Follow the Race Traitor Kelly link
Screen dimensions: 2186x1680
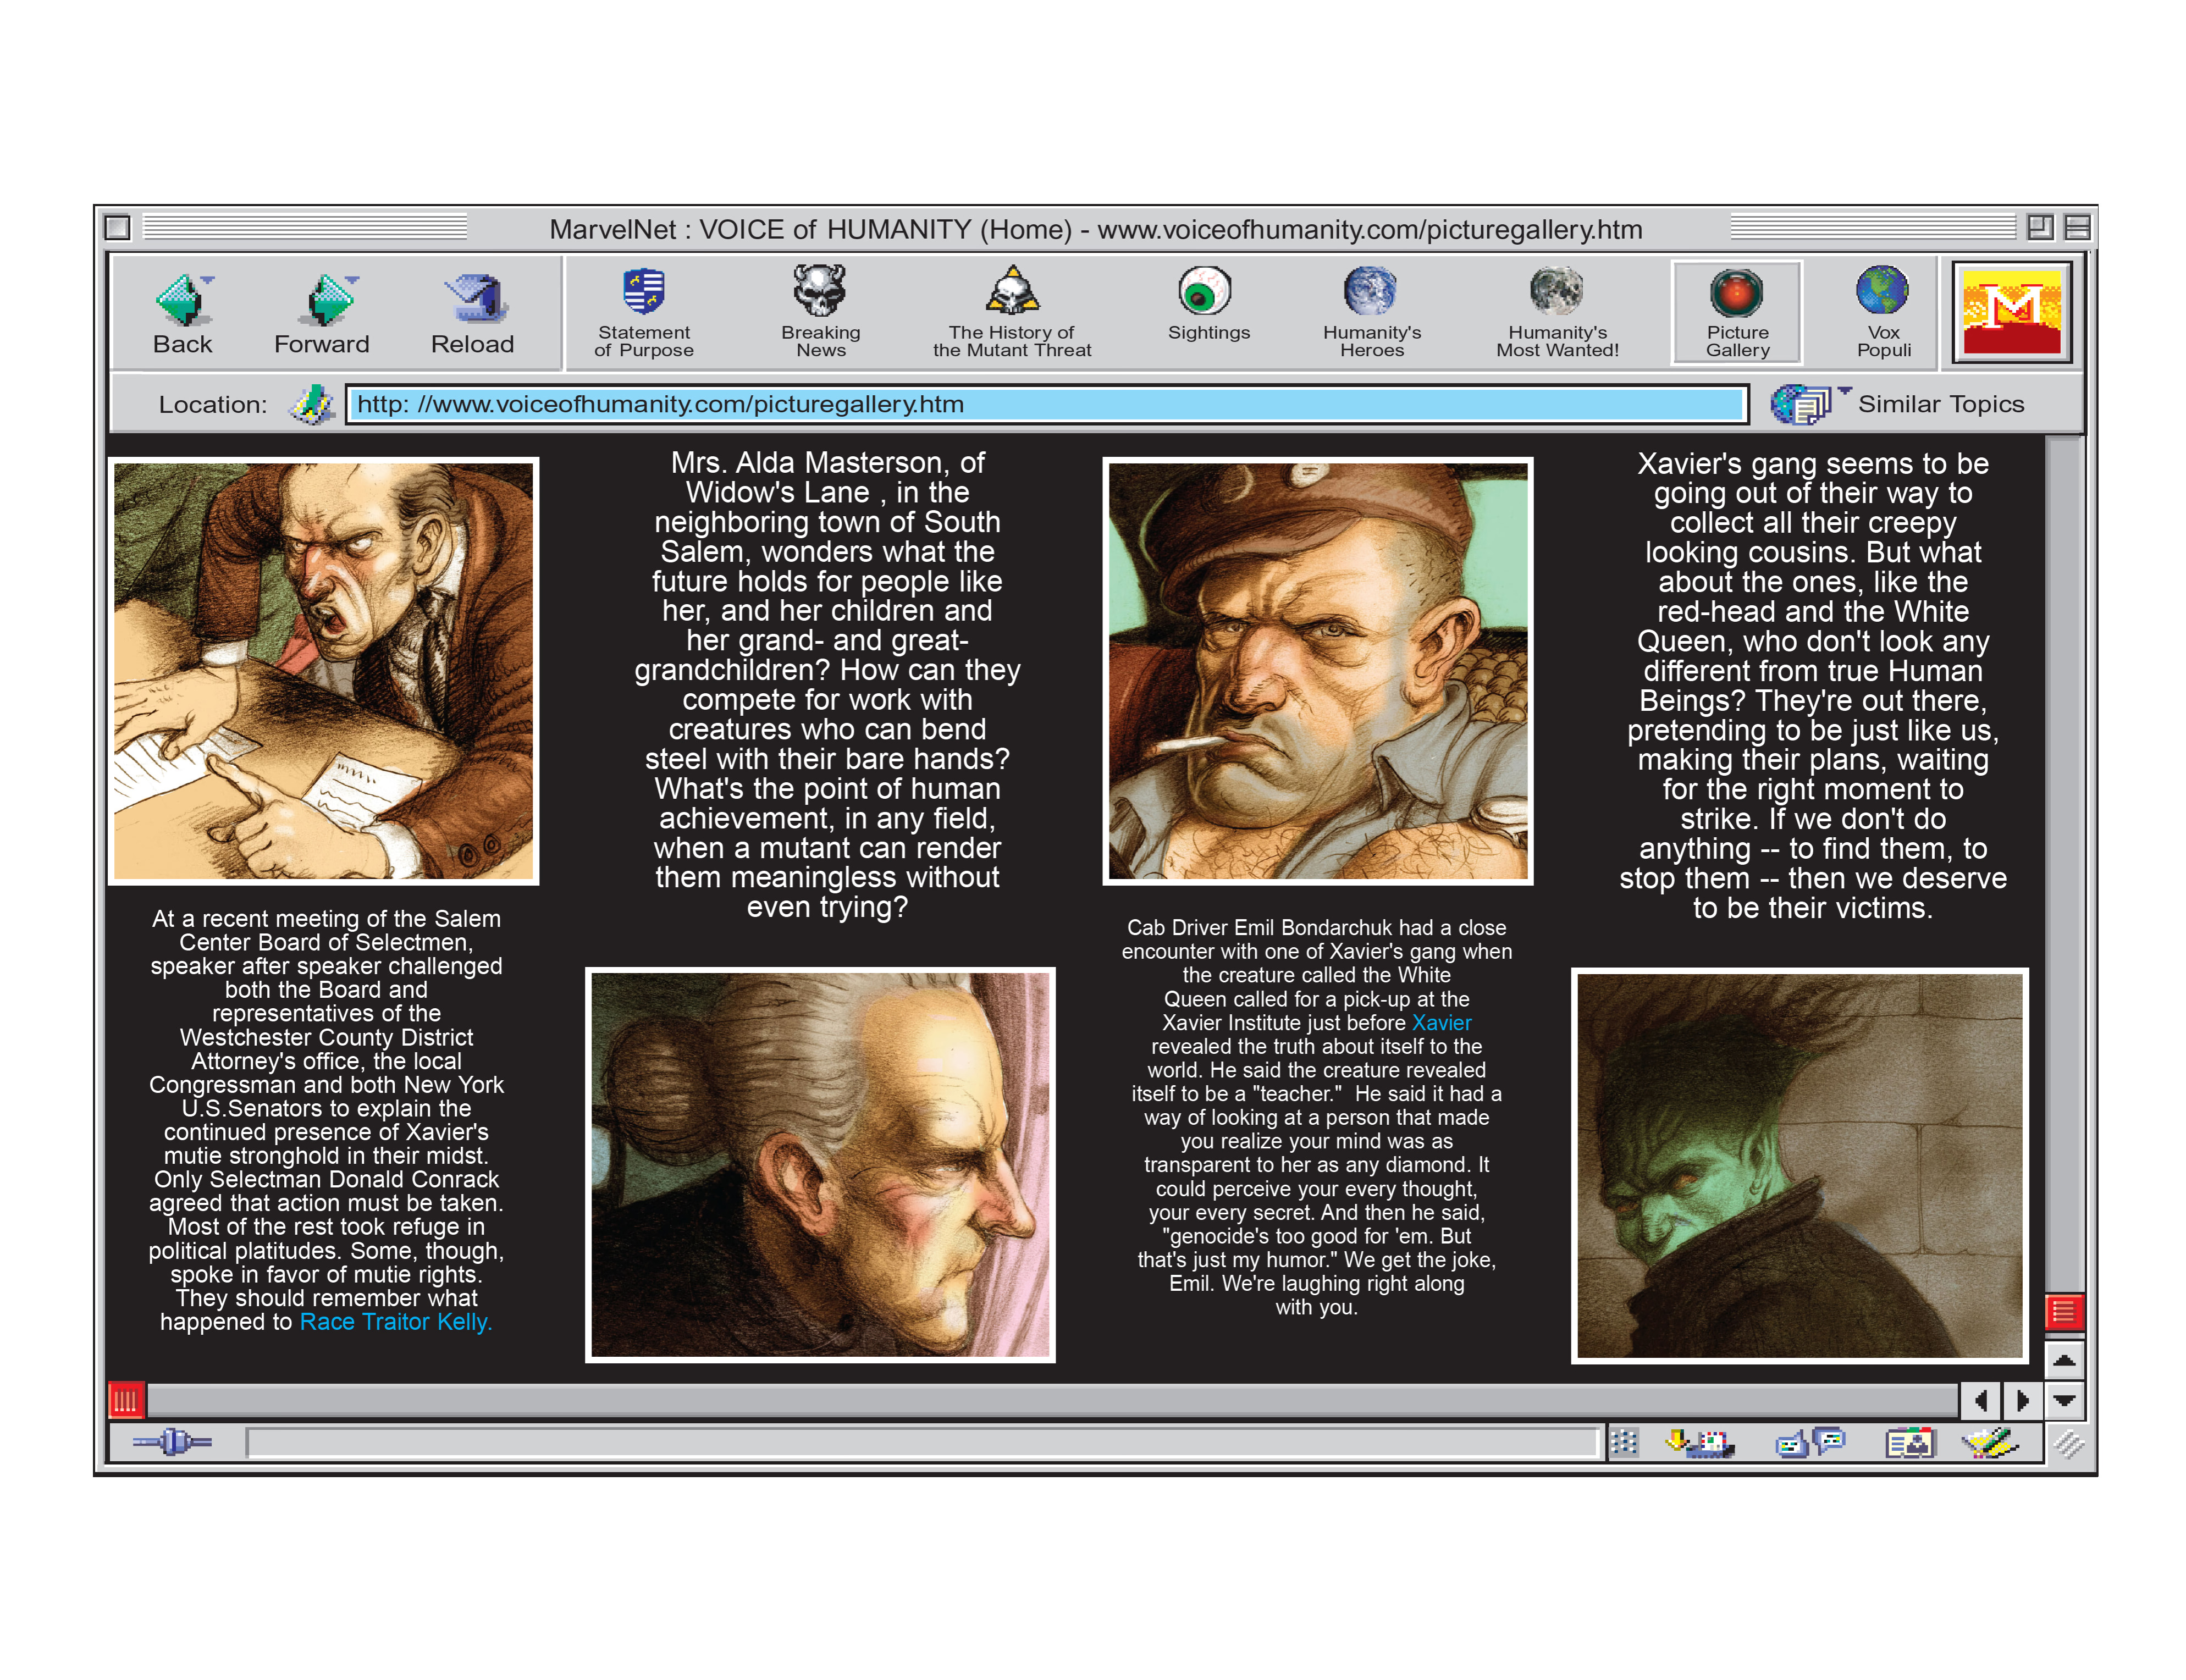pyautogui.click(x=395, y=1321)
